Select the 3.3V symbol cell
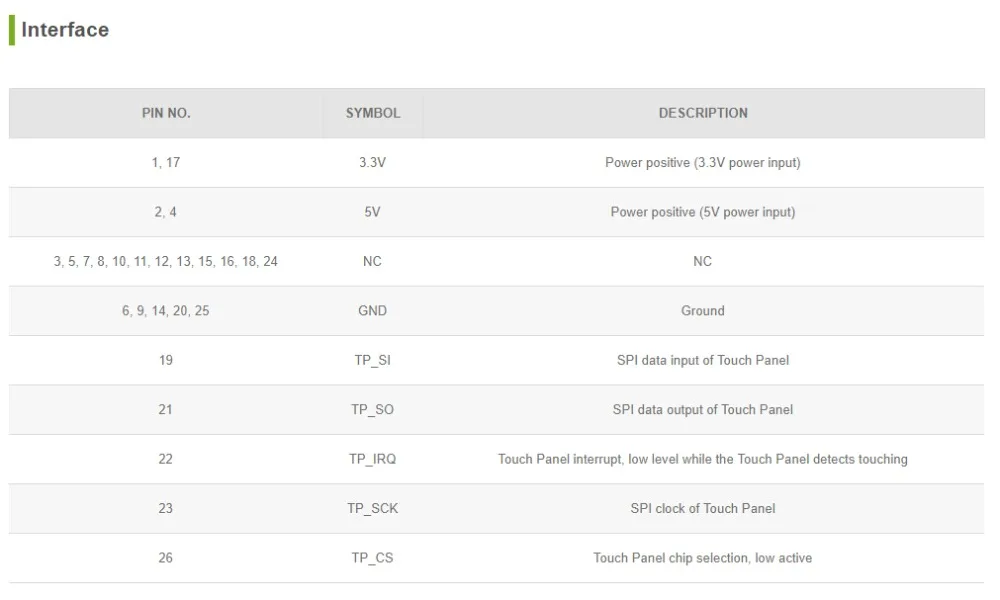 tap(372, 162)
